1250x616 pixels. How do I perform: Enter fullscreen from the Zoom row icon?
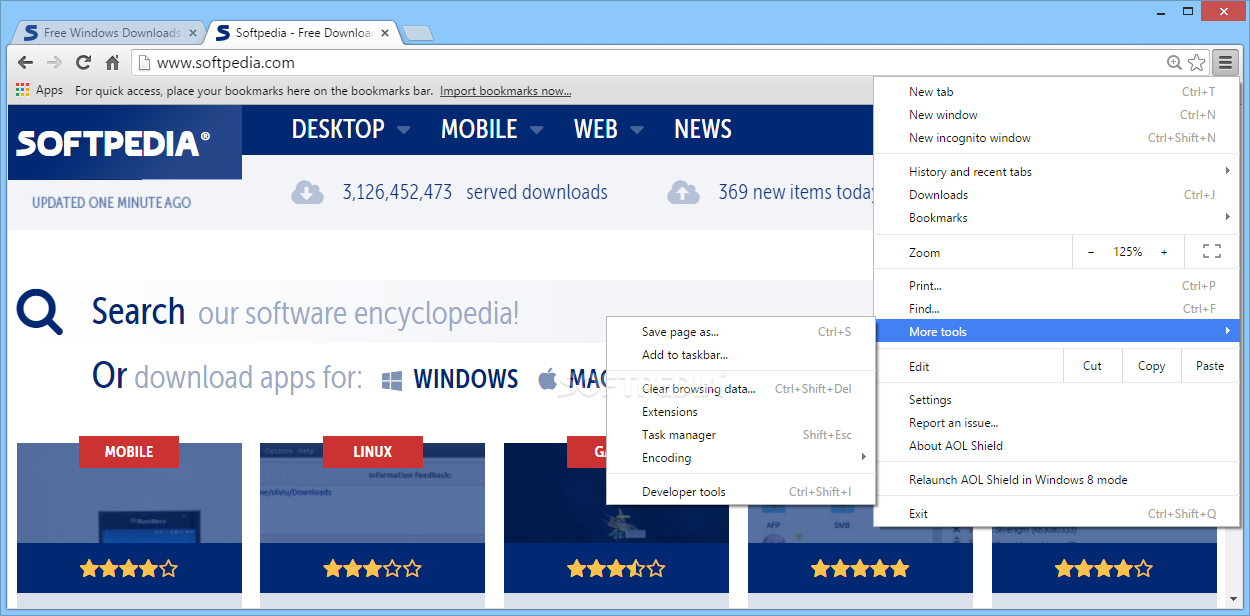[x=1212, y=252]
